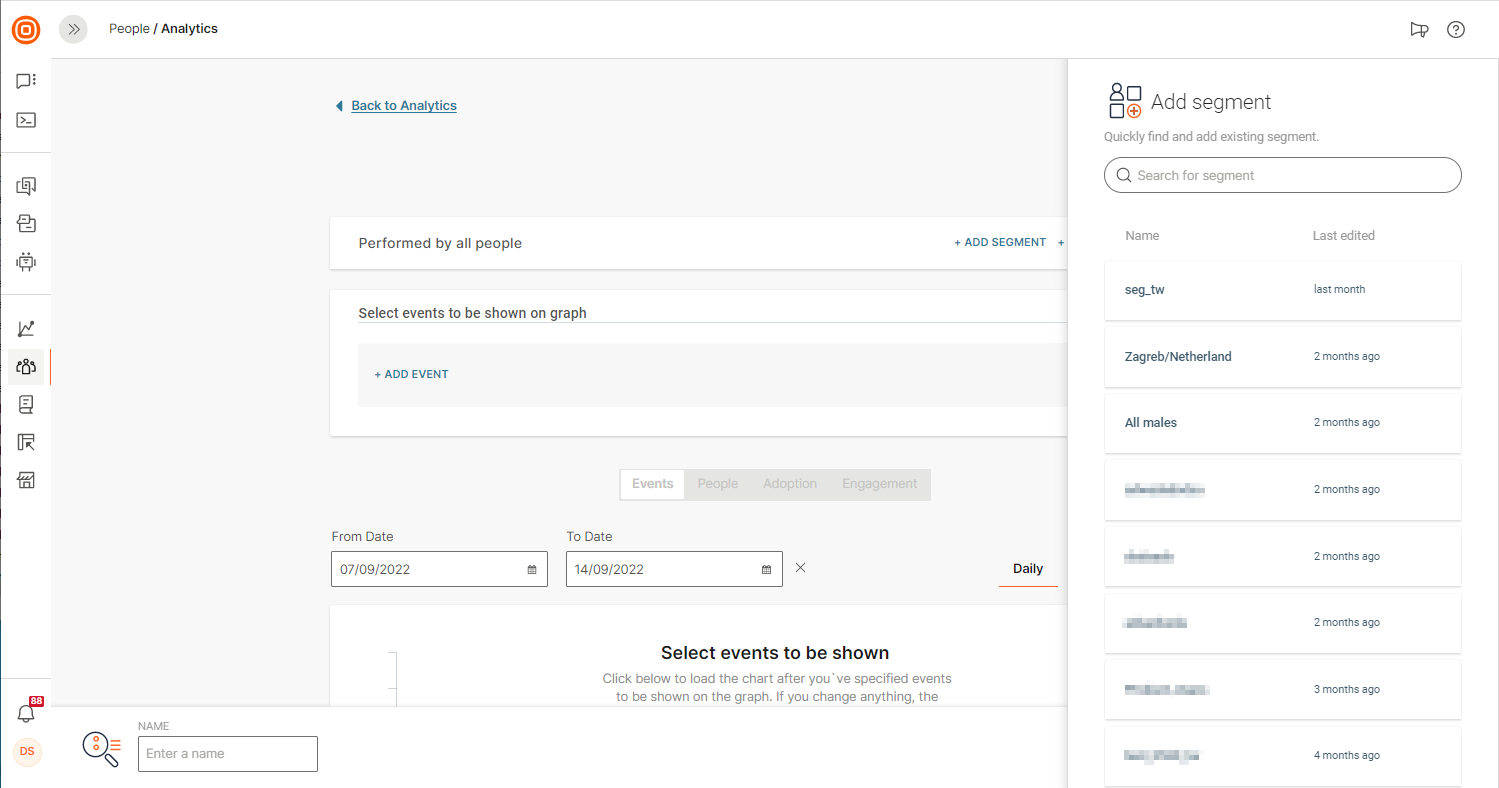1499x788 pixels.
Task: Switch to the Engagement tab
Action: [879, 484]
